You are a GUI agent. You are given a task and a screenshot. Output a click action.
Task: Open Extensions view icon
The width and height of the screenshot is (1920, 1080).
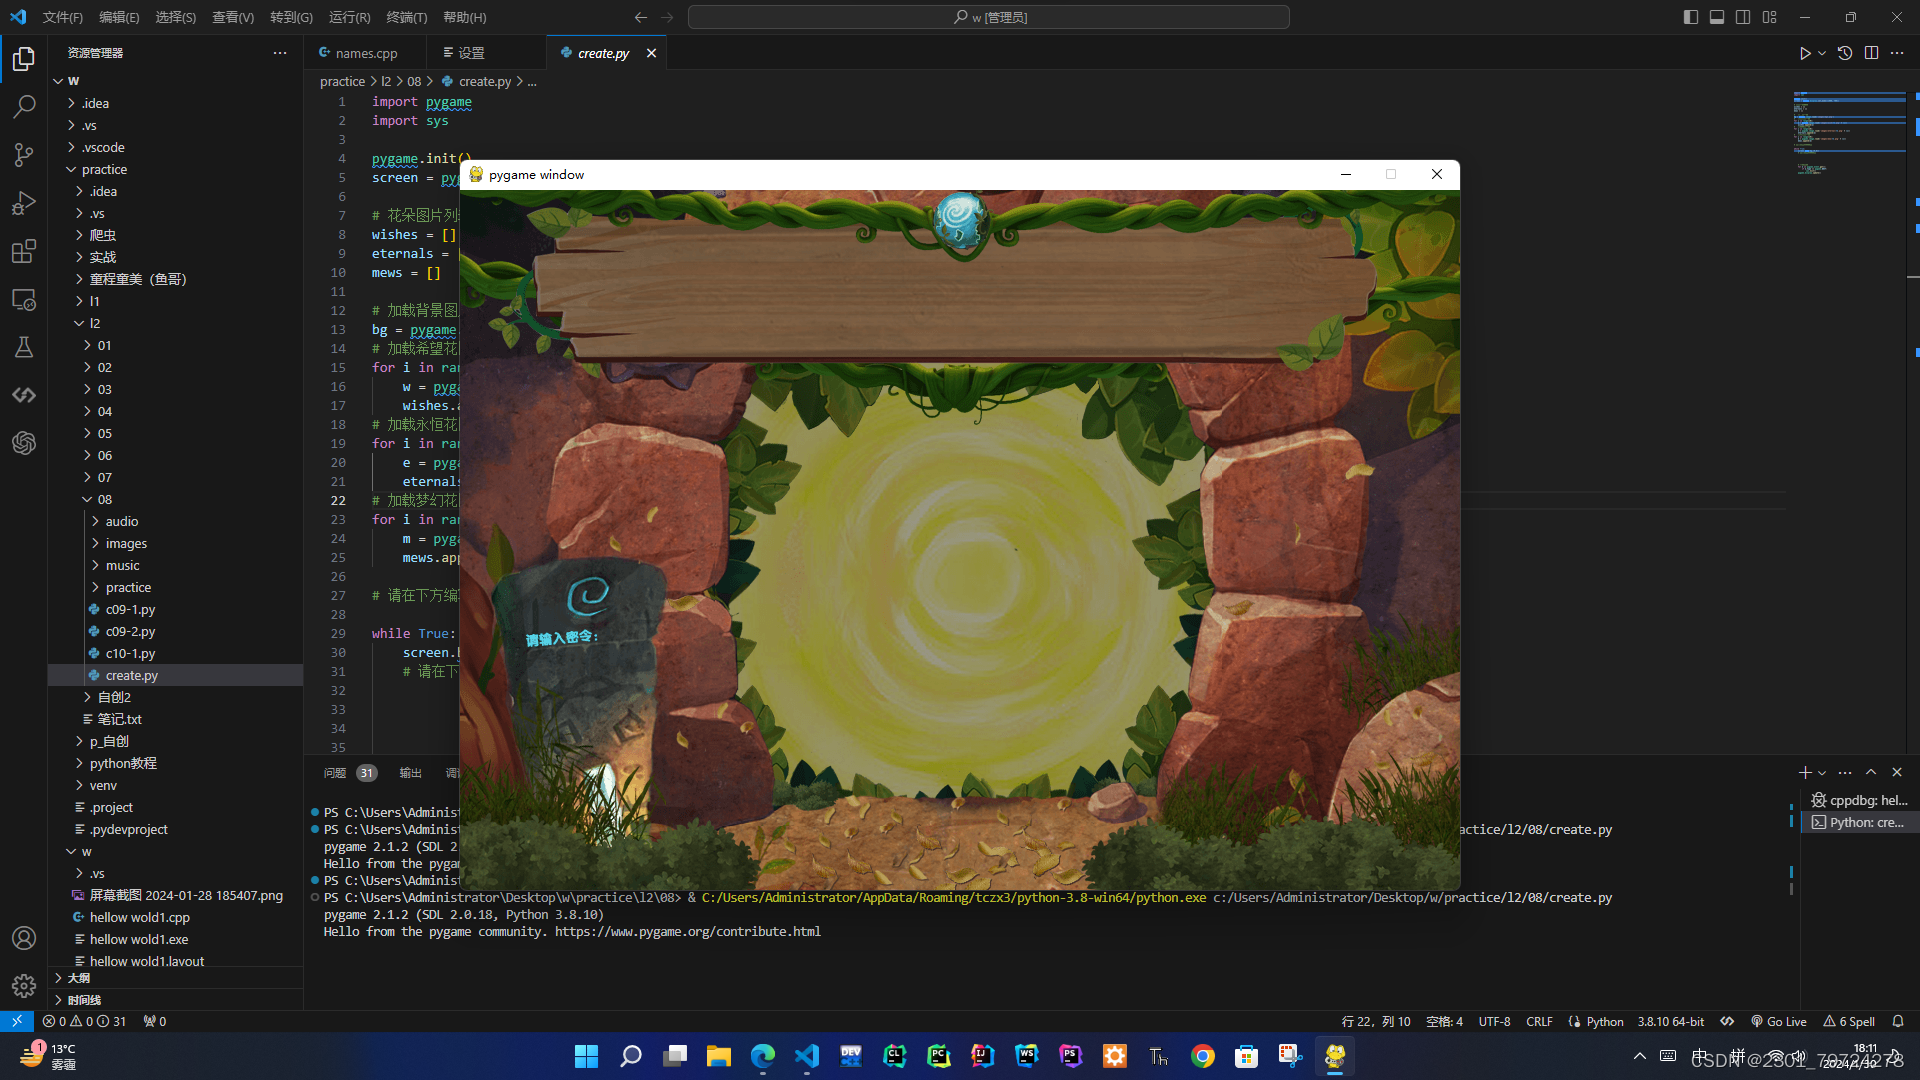24,251
